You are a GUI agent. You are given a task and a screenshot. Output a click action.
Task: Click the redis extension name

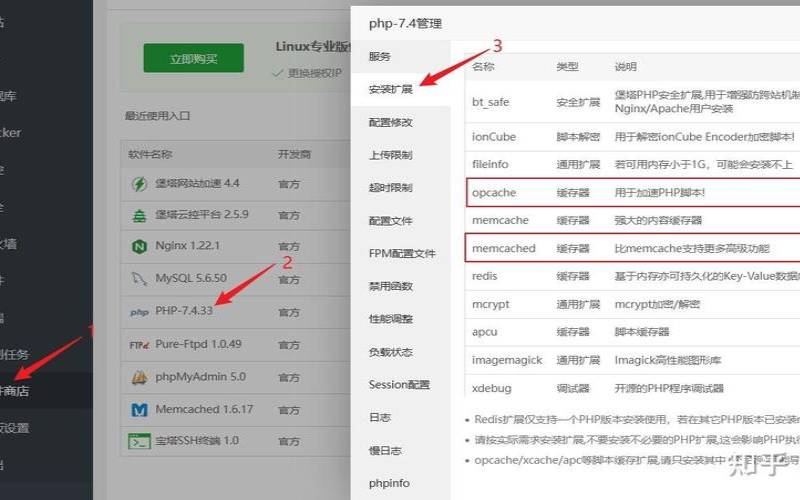point(484,276)
